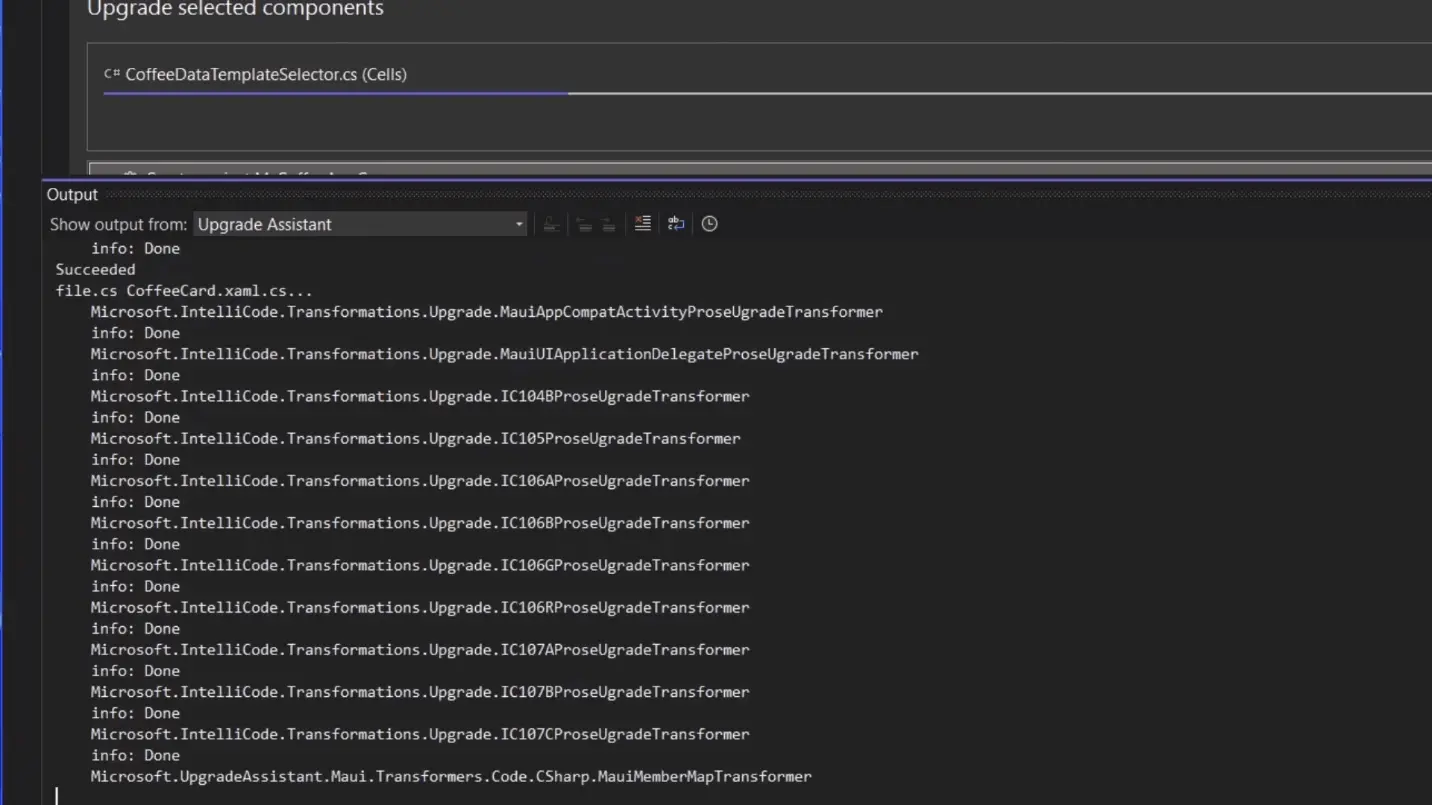Click the C# file icon beside CoffeeDataTemplateSelector.cs
This screenshot has height=805, width=1432.
[112, 74]
